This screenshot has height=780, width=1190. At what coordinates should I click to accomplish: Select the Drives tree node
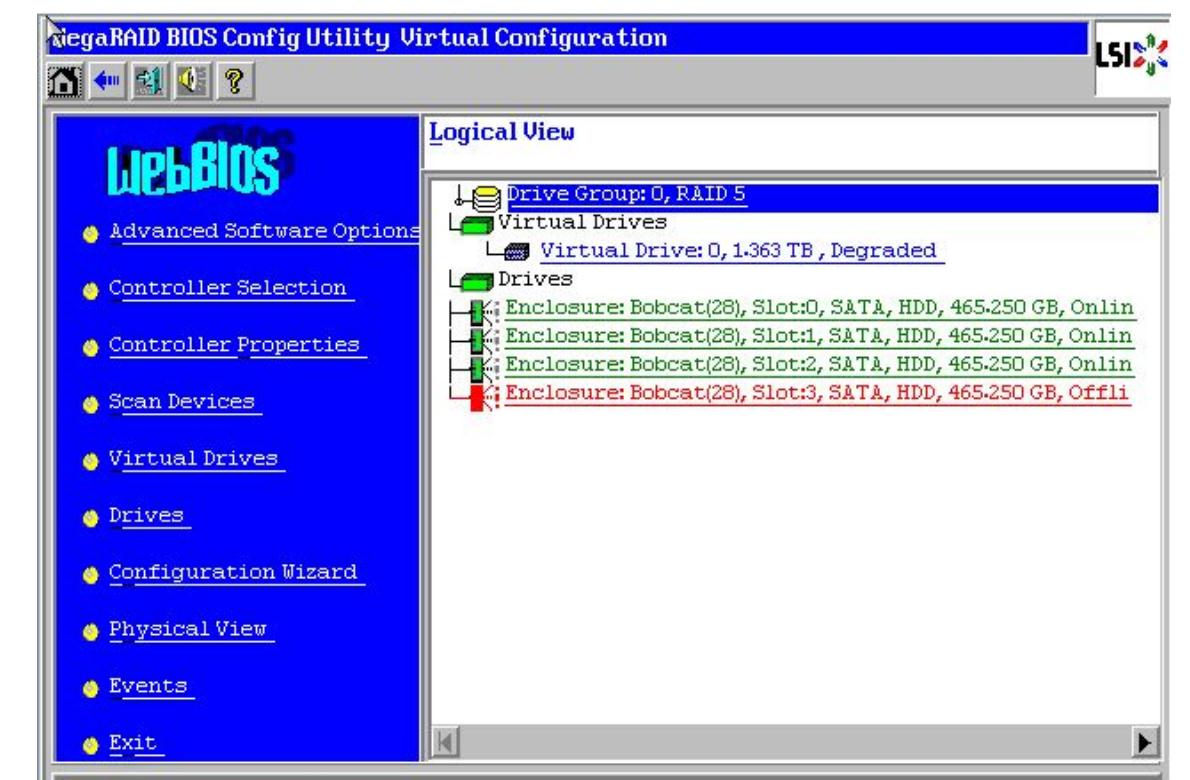(535, 279)
